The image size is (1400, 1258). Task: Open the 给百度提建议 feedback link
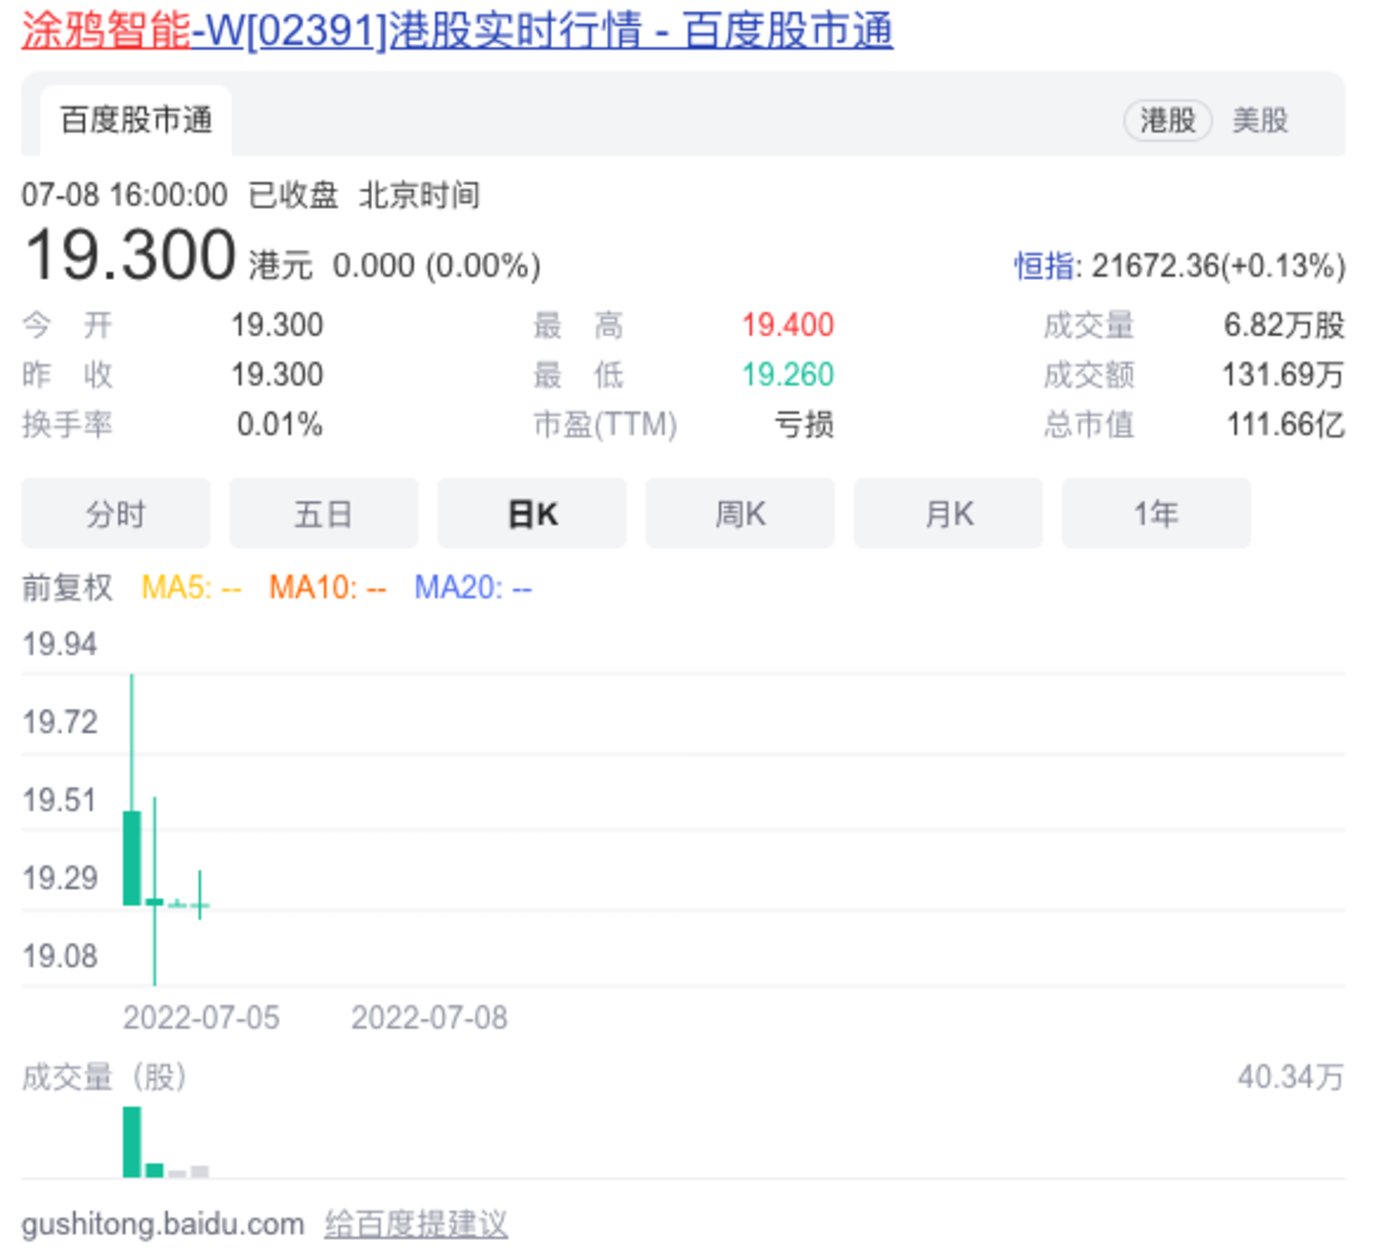tap(416, 1224)
